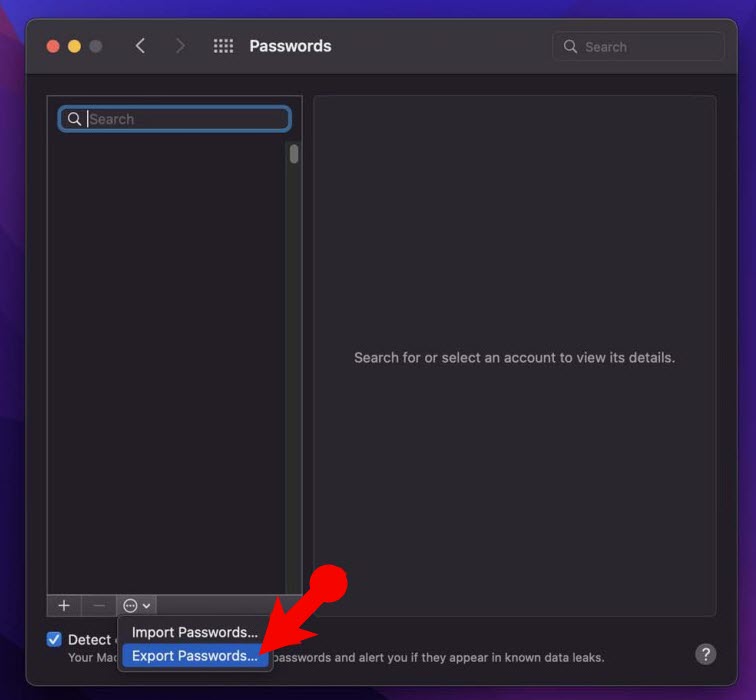The width and height of the screenshot is (756, 700).
Task: Click the passwords list search field
Action: (175, 119)
